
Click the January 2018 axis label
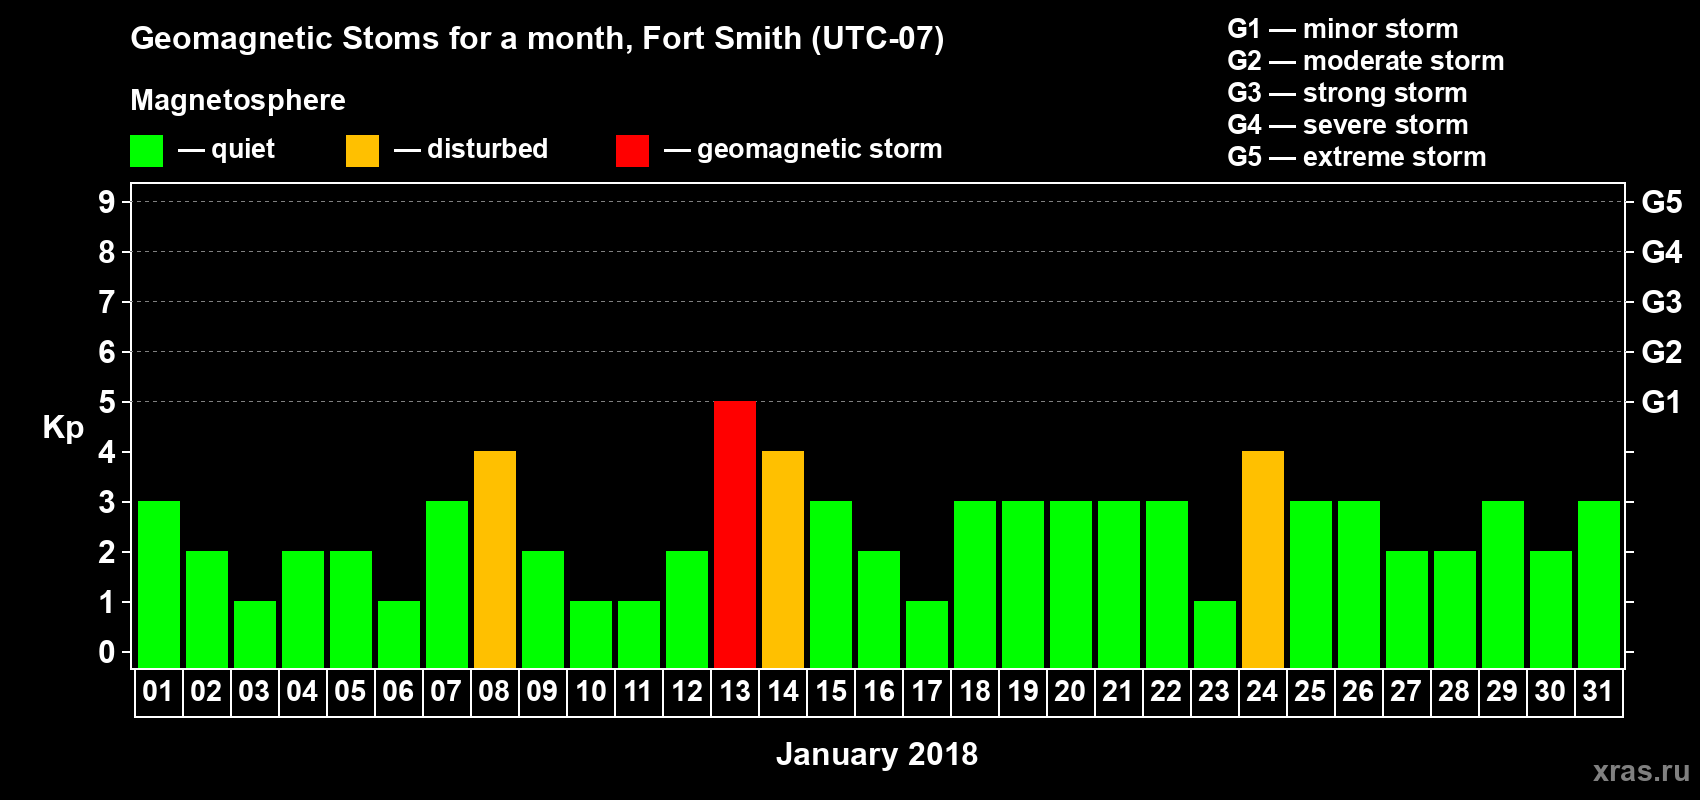point(877,754)
